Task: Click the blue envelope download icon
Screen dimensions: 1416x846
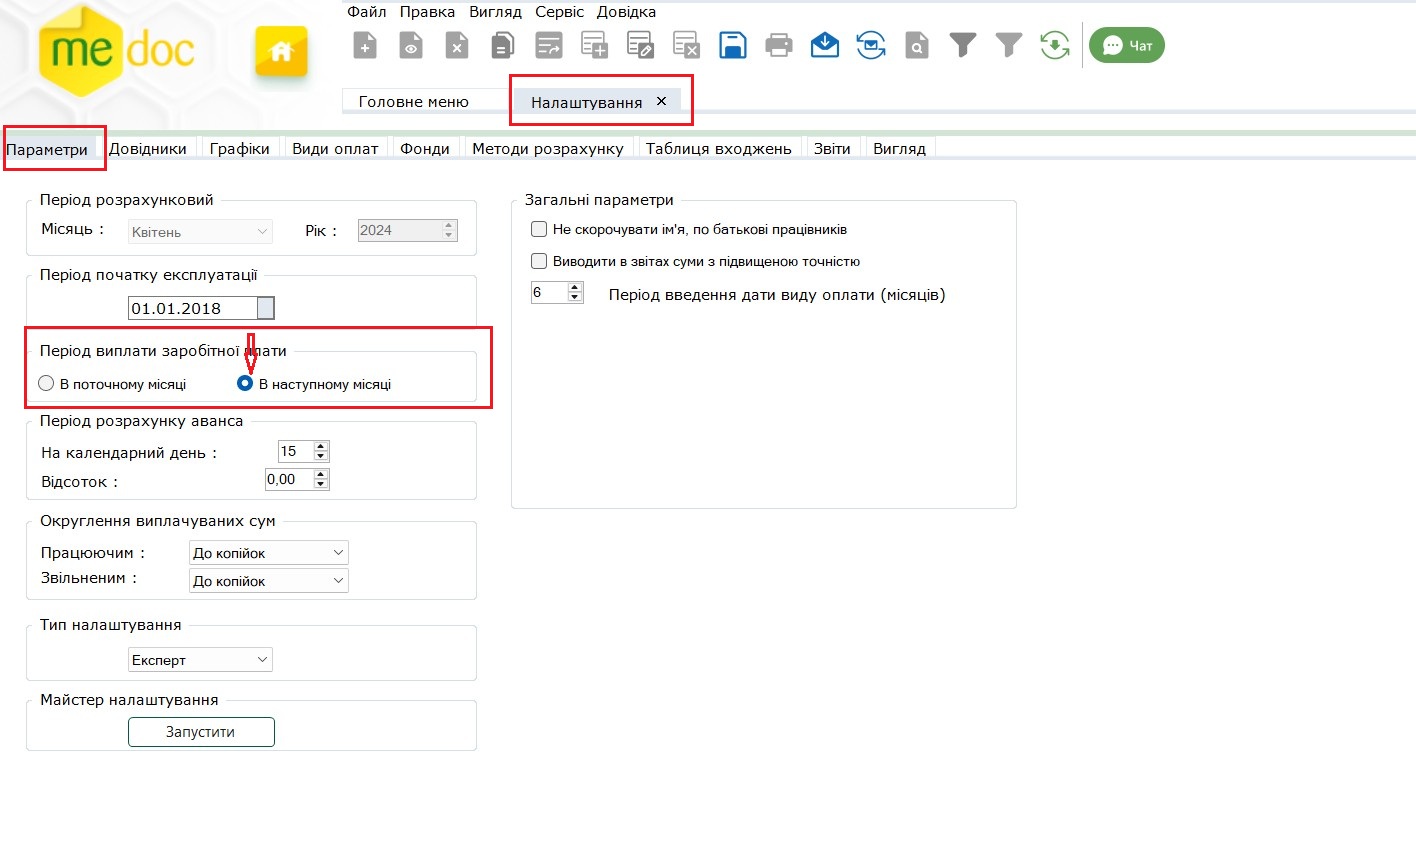Action: coord(825,45)
